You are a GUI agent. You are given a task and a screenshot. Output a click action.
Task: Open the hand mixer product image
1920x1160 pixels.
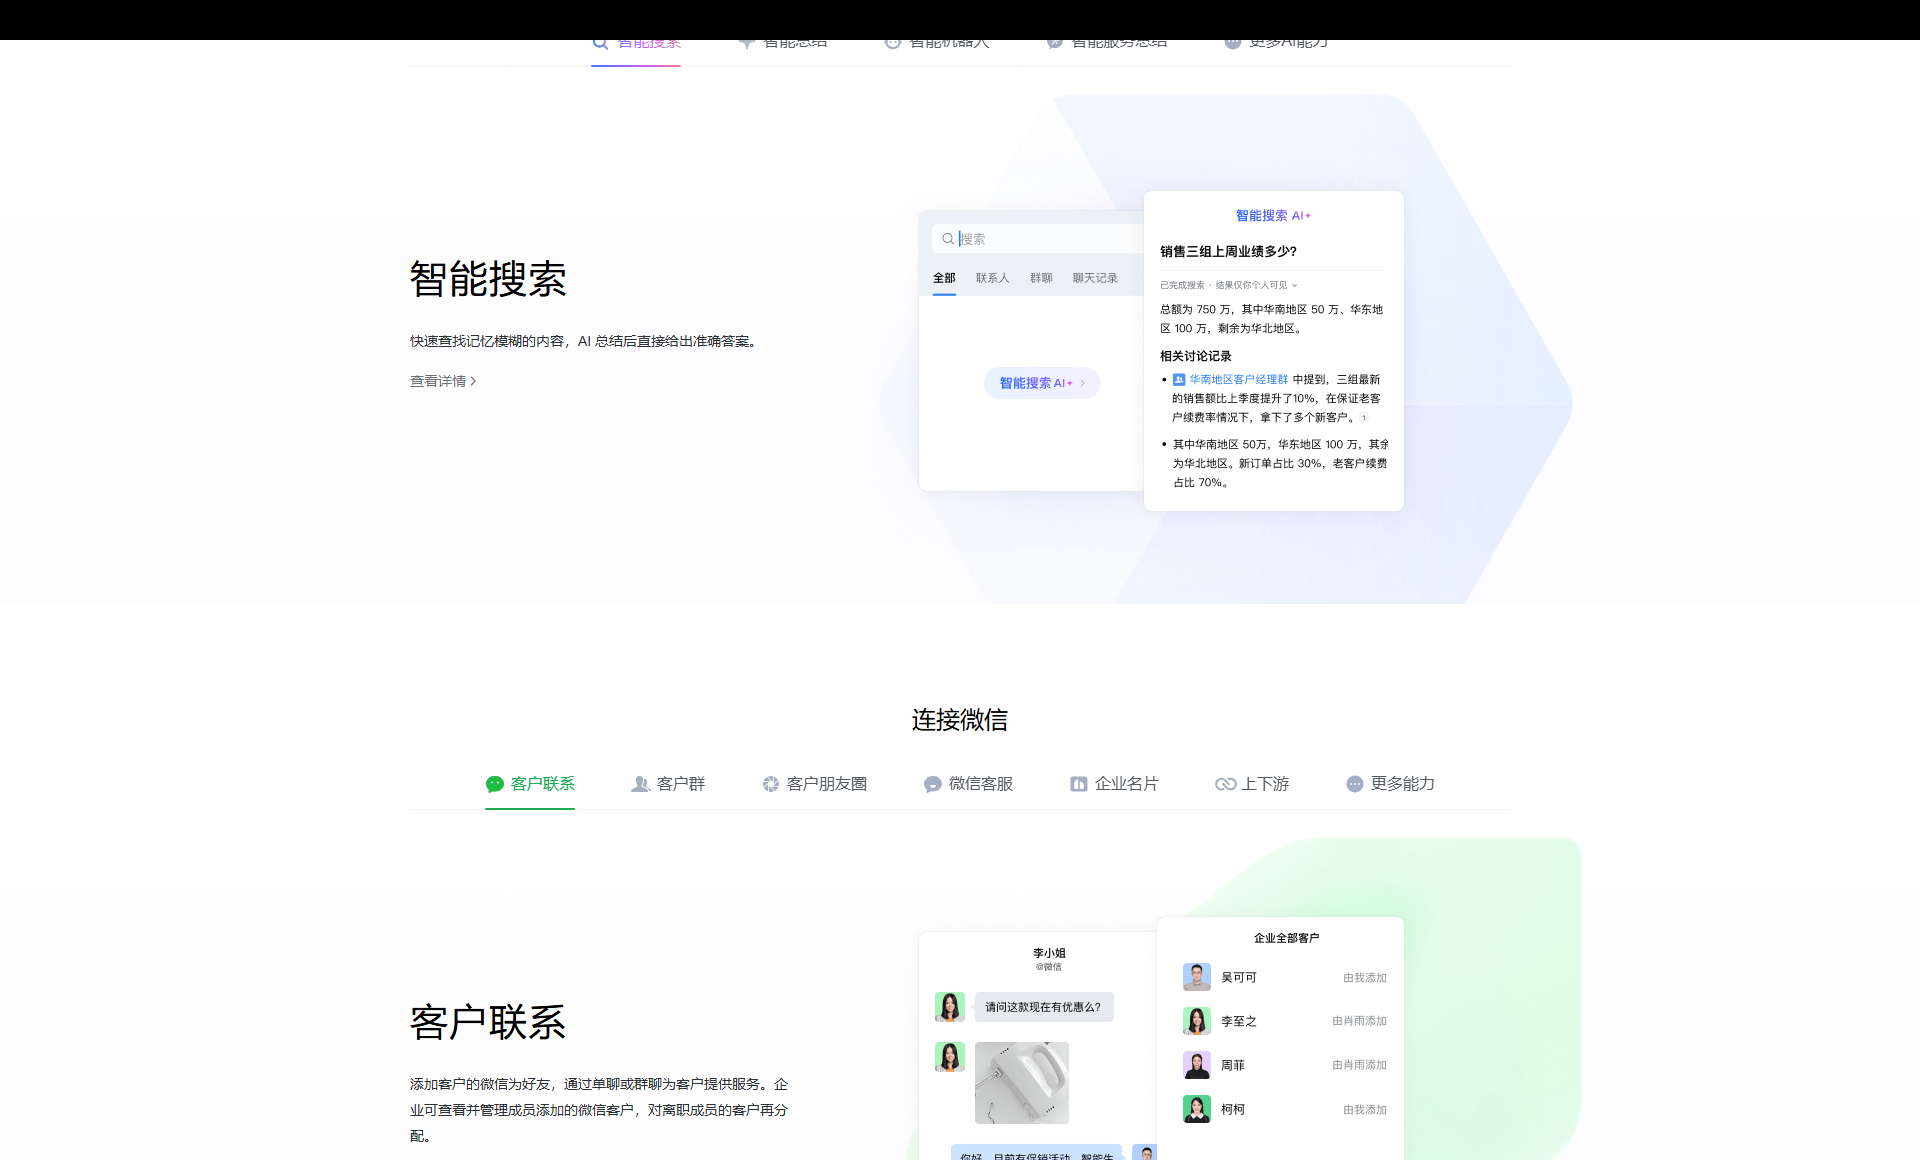pos(1022,1083)
